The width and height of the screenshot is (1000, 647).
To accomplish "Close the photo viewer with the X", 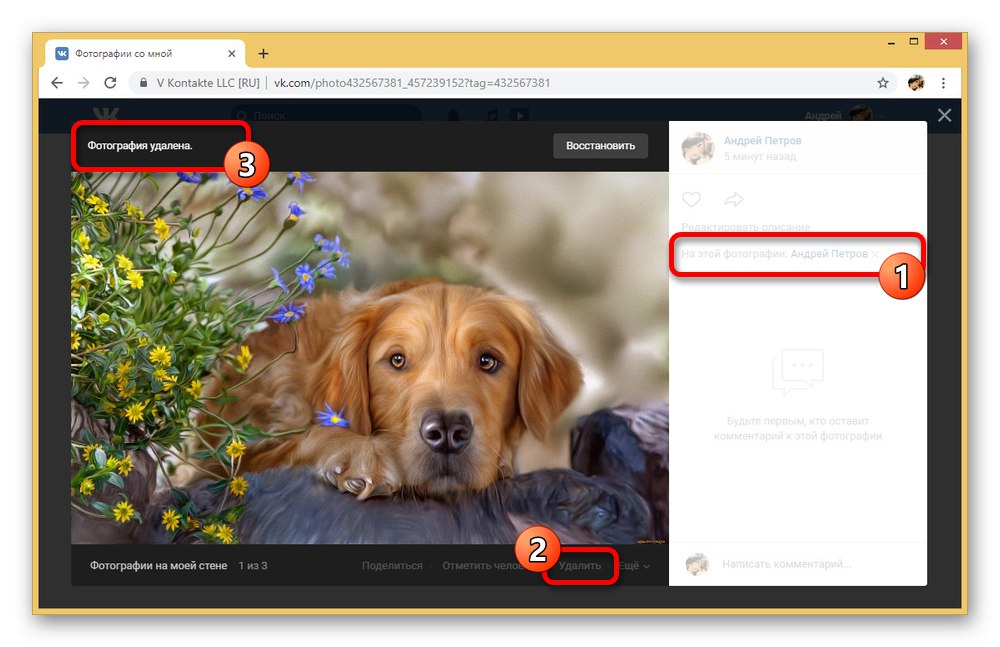I will click(945, 115).
